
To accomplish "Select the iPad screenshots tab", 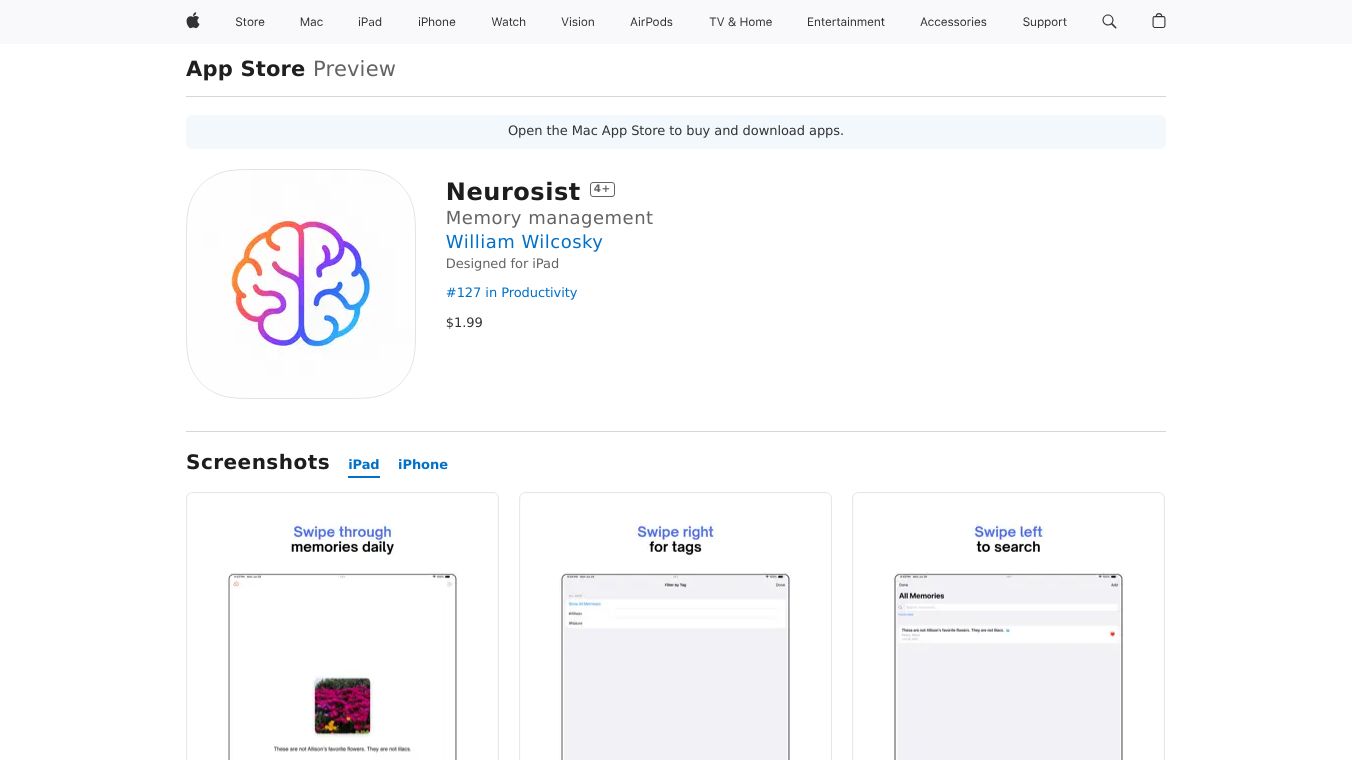I will (364, 465).
